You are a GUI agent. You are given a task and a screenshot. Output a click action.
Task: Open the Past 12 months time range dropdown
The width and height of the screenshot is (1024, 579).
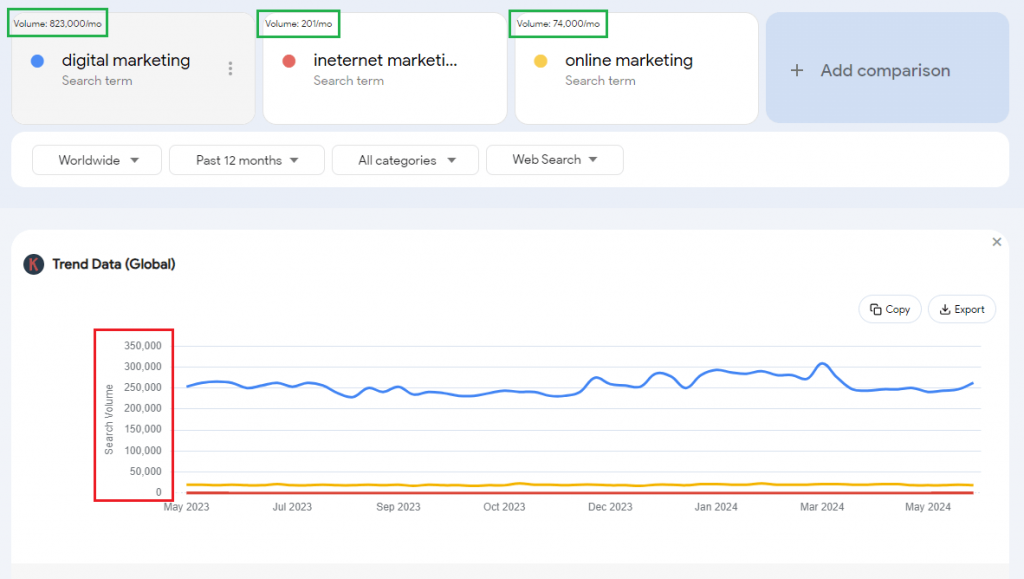247,160
